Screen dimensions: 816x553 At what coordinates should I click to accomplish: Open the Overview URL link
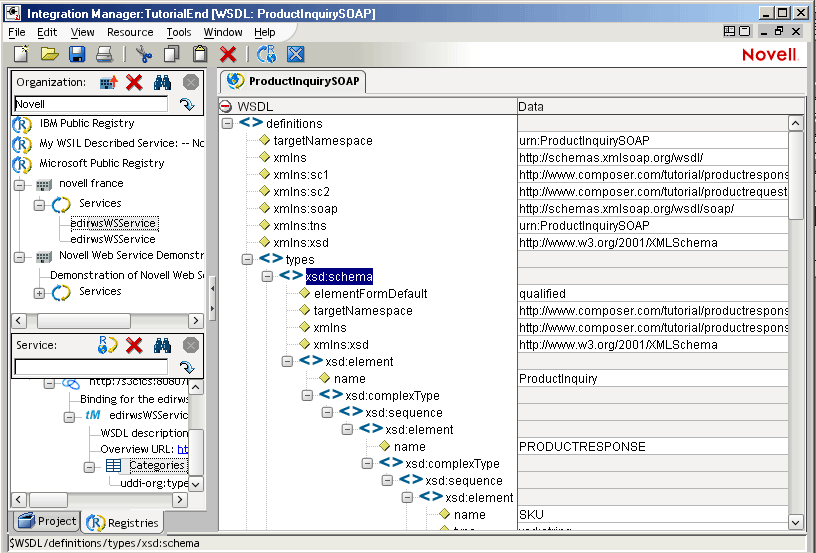click(183, 449)
